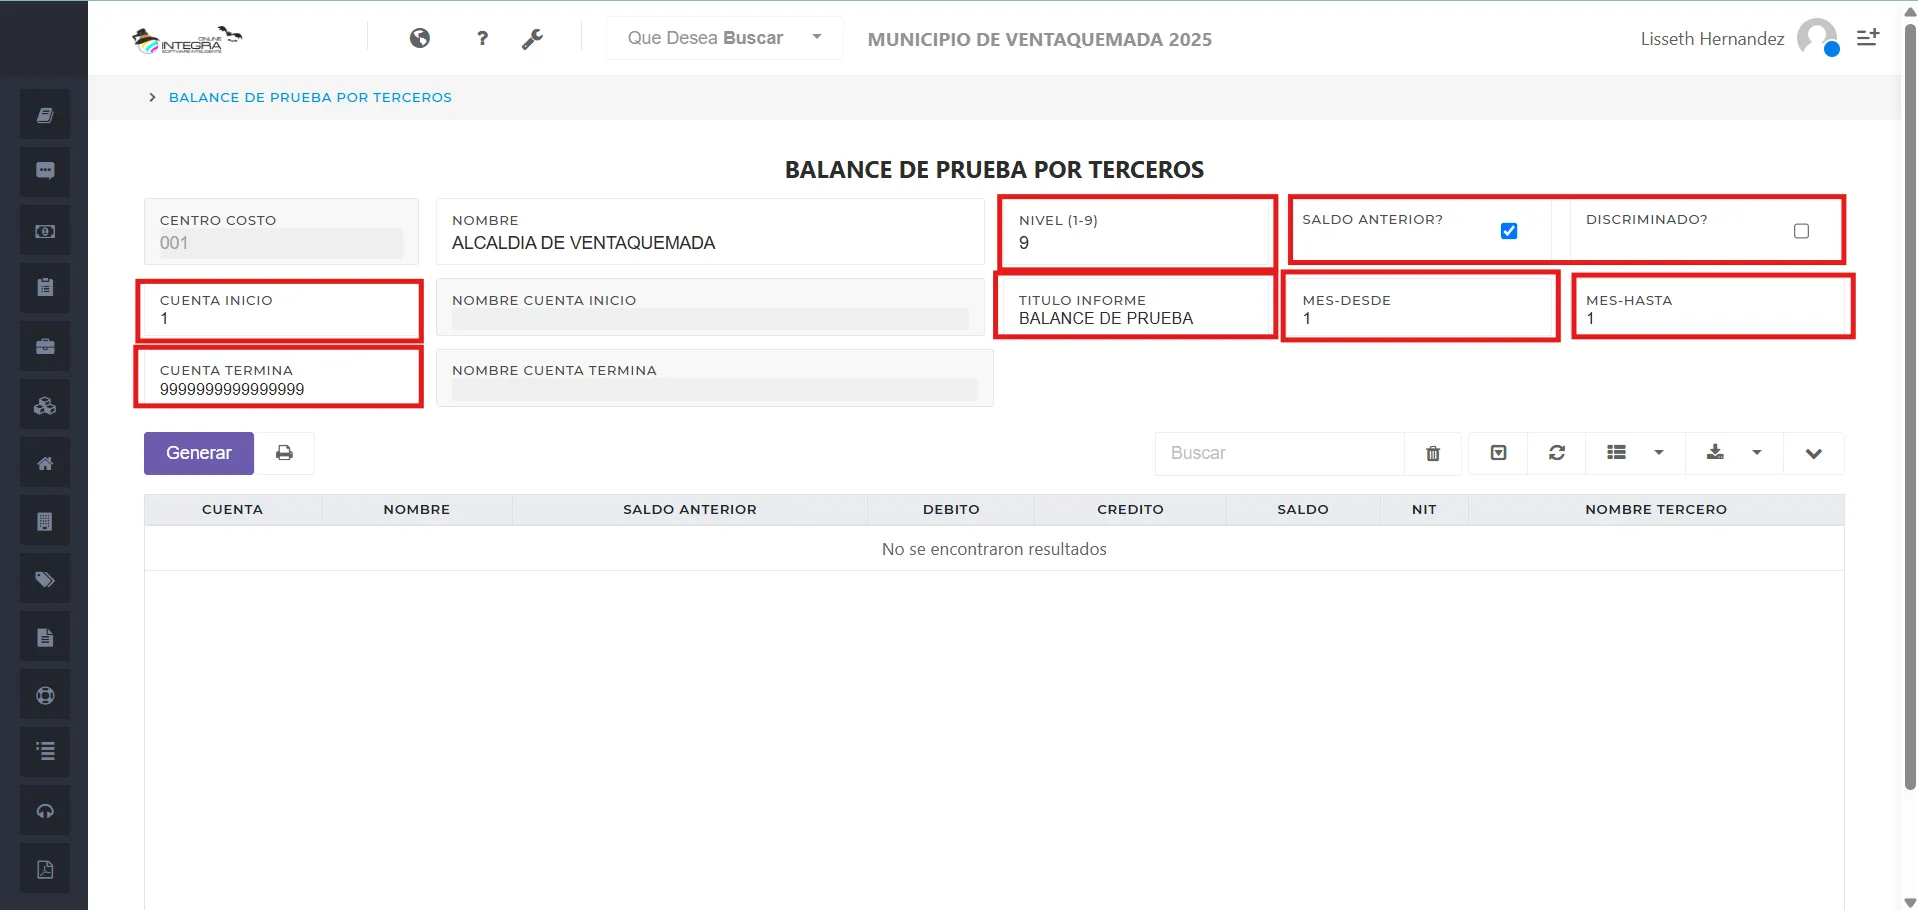Image resolution: width=1918 pixels, height=910 pixels.
Task: Click inside the Buscar search field
Action: click(1280, 453)
